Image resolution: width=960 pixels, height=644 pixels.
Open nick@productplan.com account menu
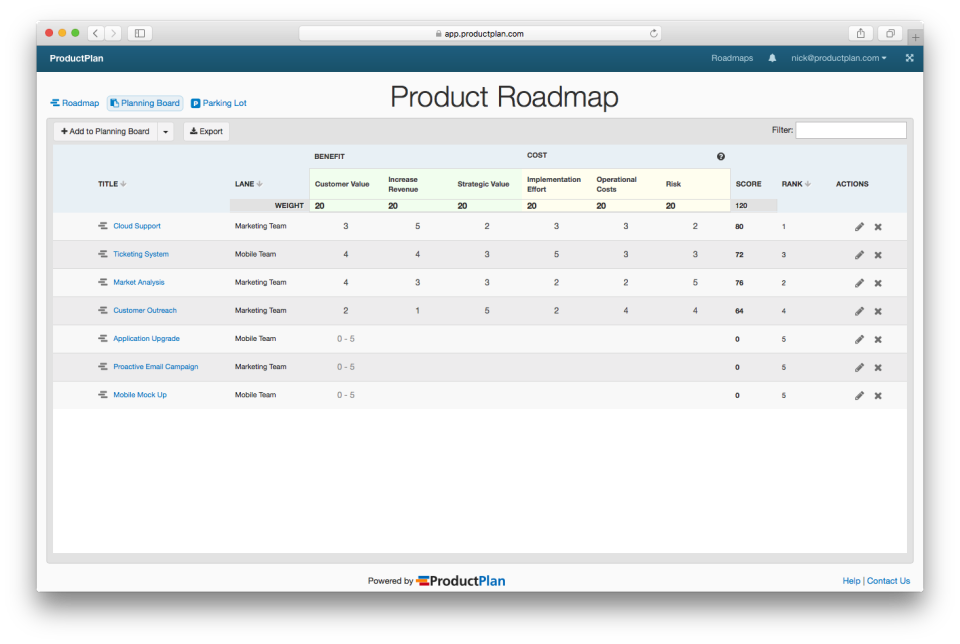(x=838, y=58)
